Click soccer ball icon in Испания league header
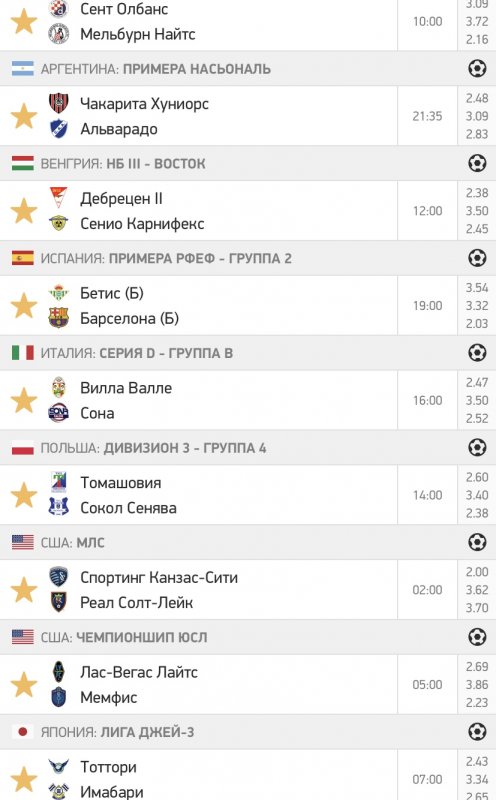Viewport: 496px width, 800px height. (x=477, y=258)
